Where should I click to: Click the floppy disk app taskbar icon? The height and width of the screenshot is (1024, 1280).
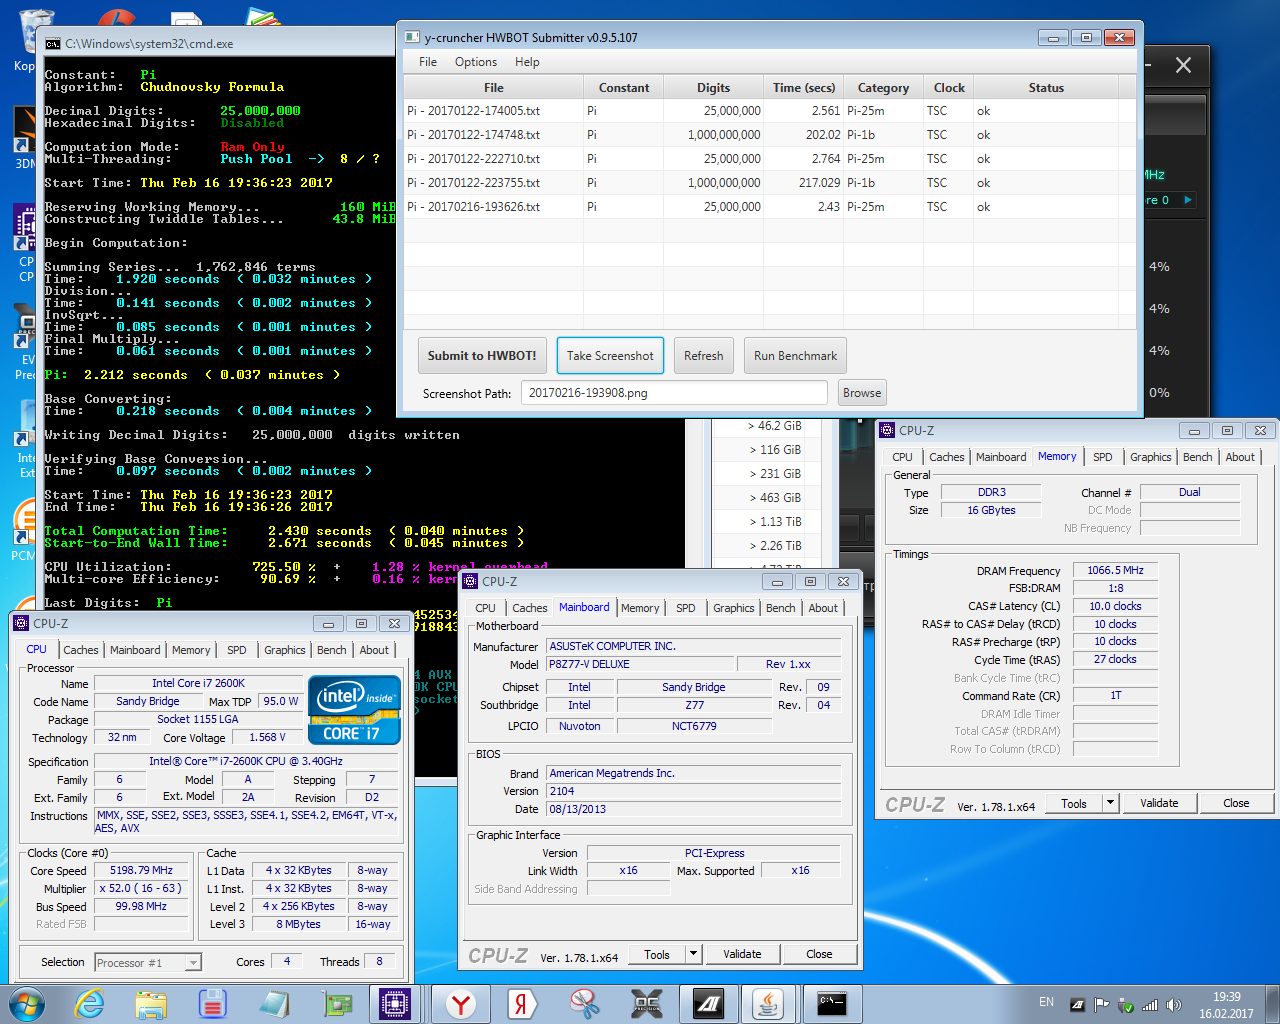(x=212, y=1004)
